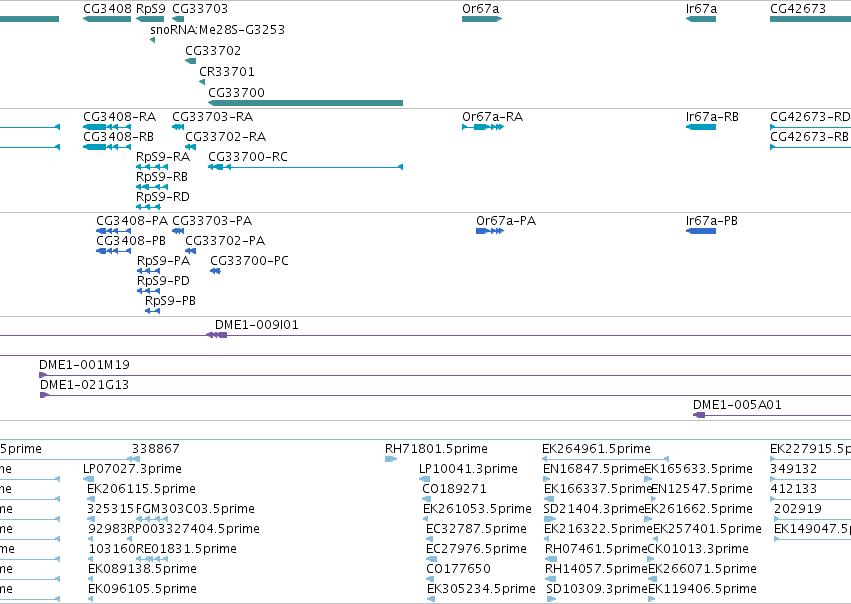Select the 202919 EST label
This screenshot has height=604, width=851.
tap(798, 509)
